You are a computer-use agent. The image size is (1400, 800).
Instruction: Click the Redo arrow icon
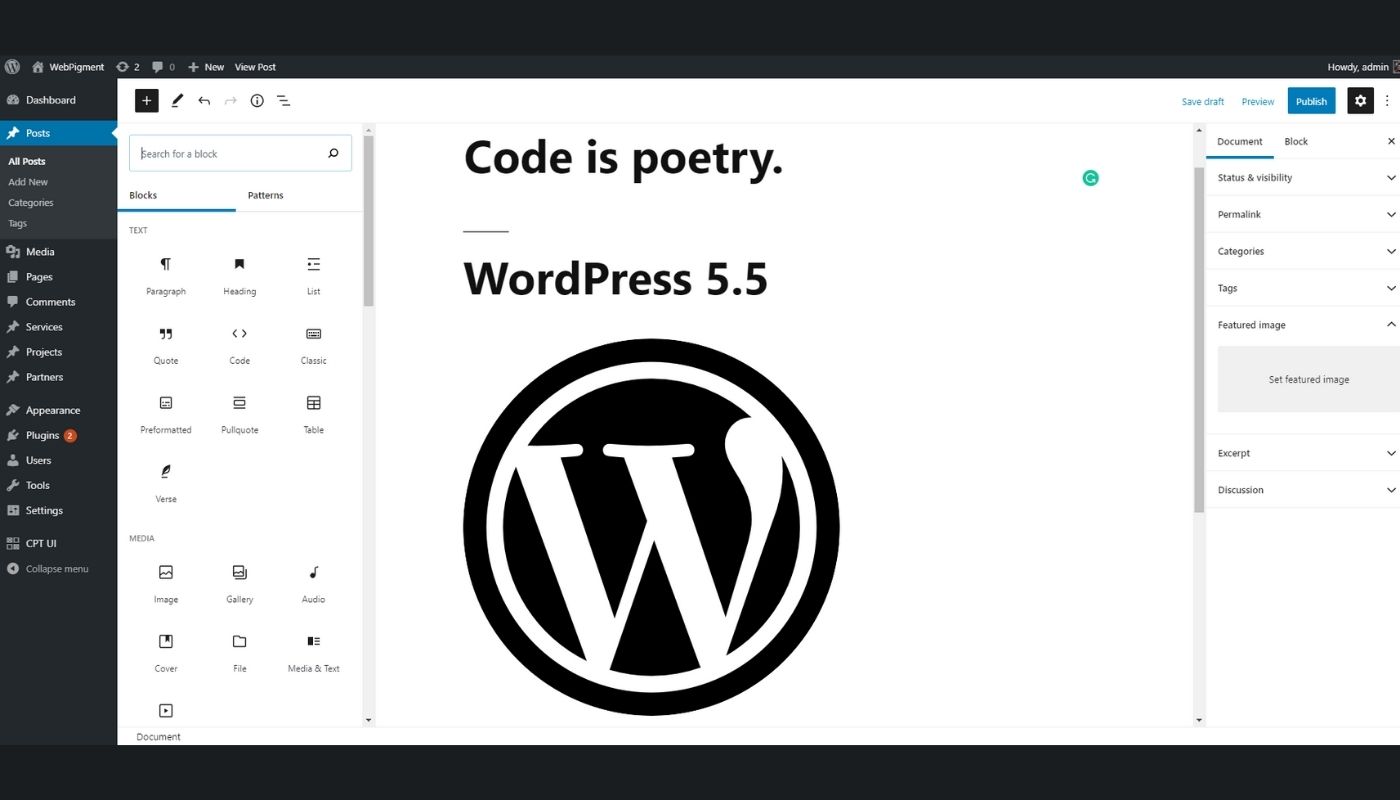pyautogui.click(x=231, y=100)
